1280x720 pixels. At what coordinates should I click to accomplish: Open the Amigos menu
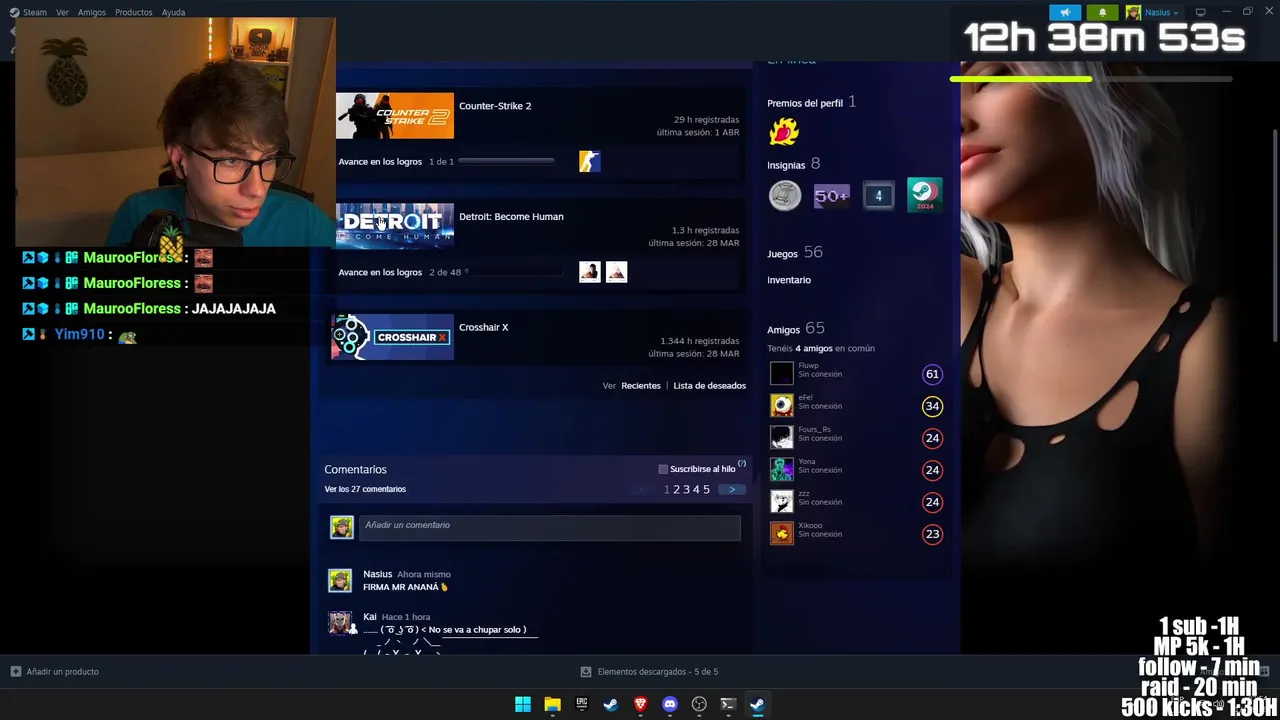tap(92, 12)
